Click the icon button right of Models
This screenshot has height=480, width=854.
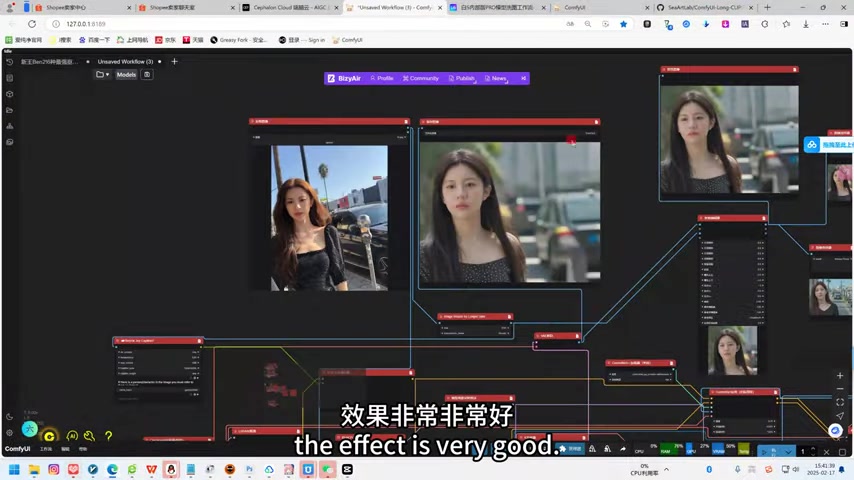pyautogui.click(x=147, y=75)
